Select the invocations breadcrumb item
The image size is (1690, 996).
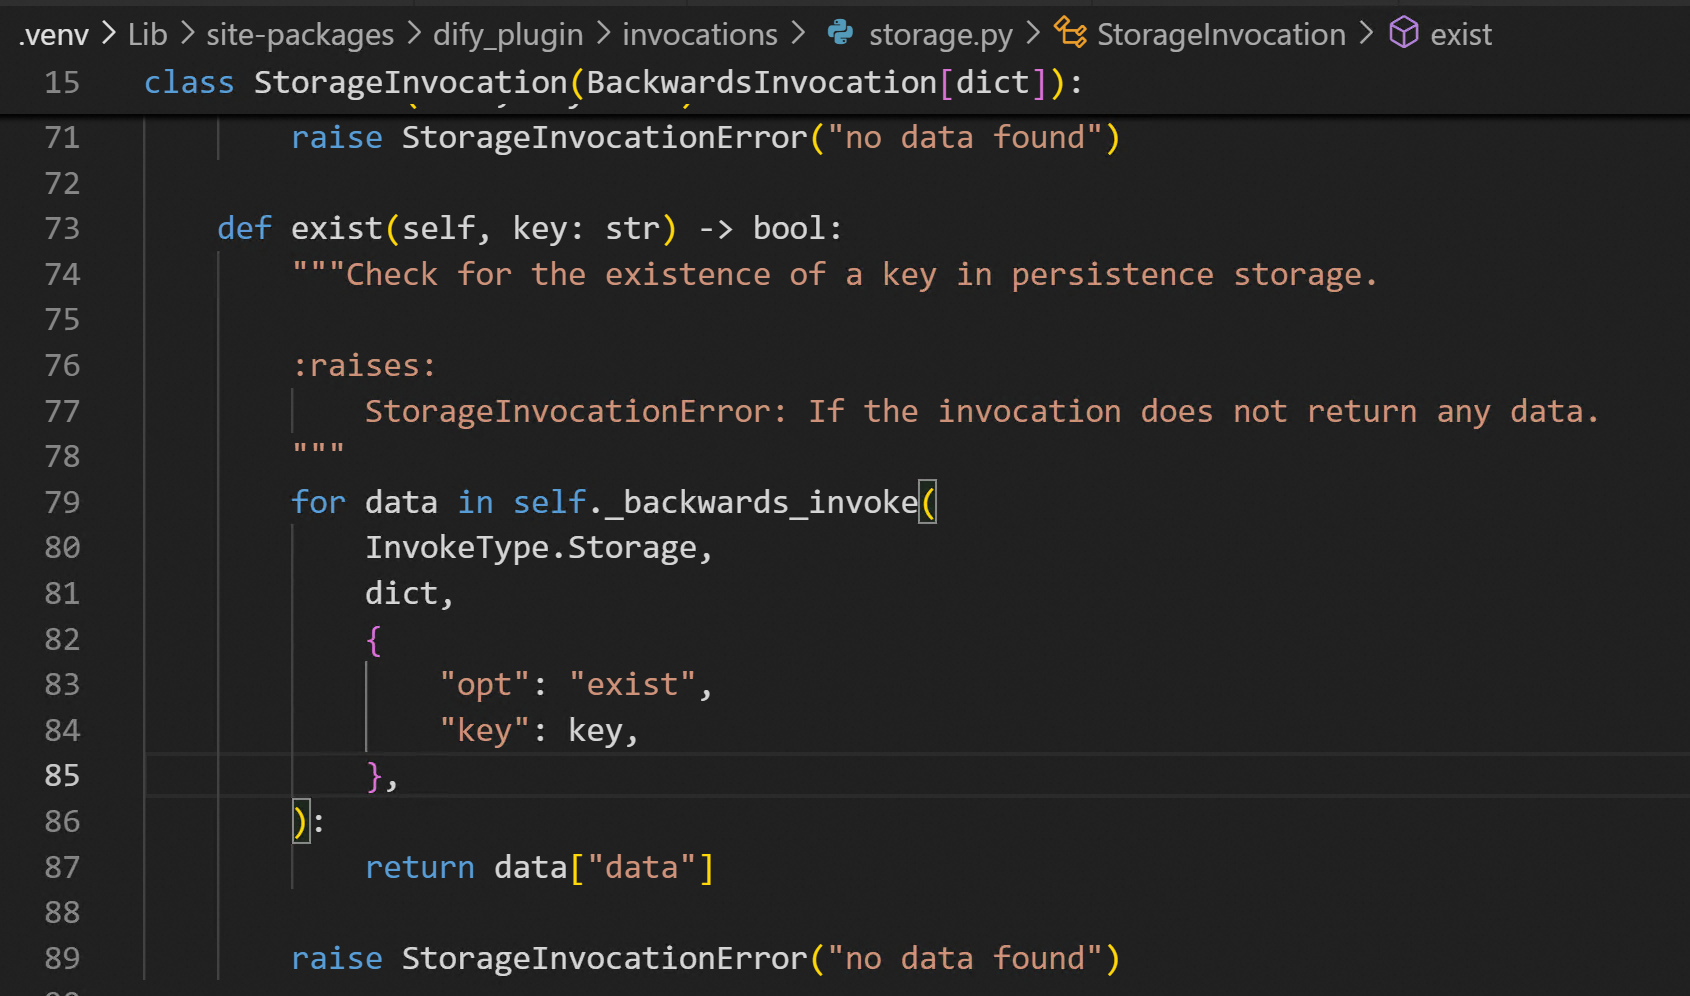(x=699, y=35)
